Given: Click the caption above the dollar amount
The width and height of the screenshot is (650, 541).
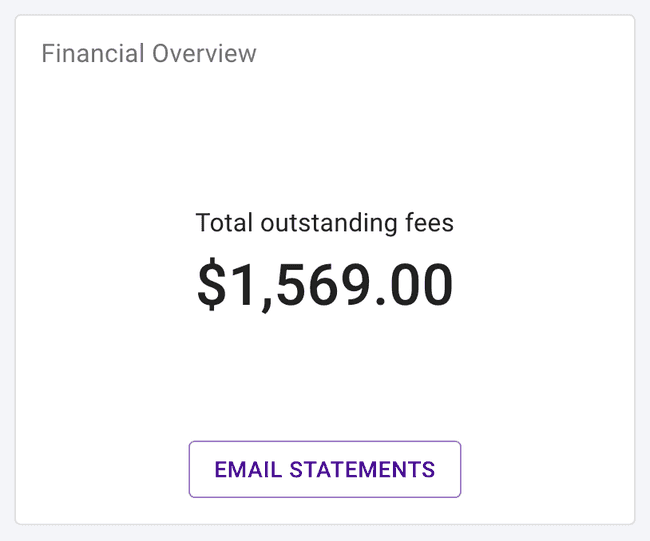Looking at the screenshot, I should coord(324,222).
